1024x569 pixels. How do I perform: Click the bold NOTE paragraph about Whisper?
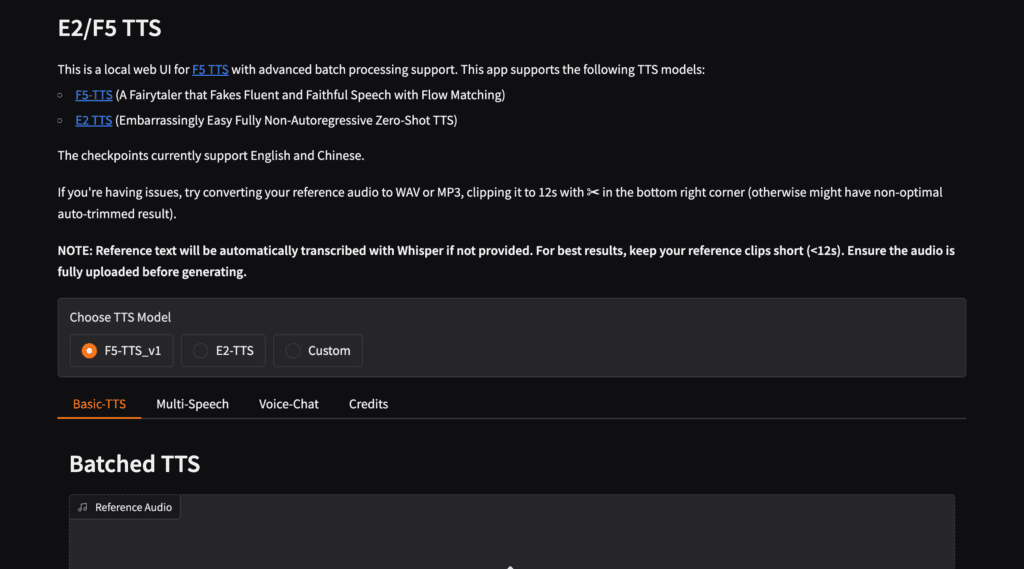pos(506,261)
